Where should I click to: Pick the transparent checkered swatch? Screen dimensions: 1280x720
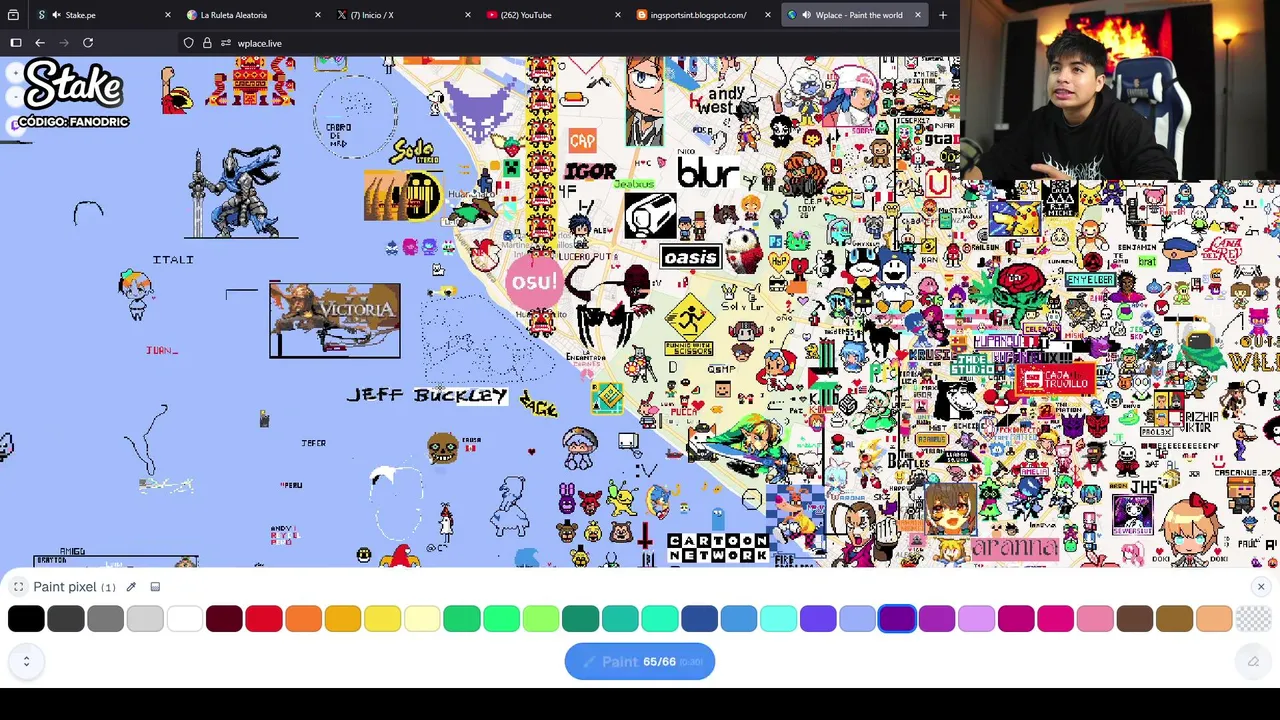[1254, 619]
